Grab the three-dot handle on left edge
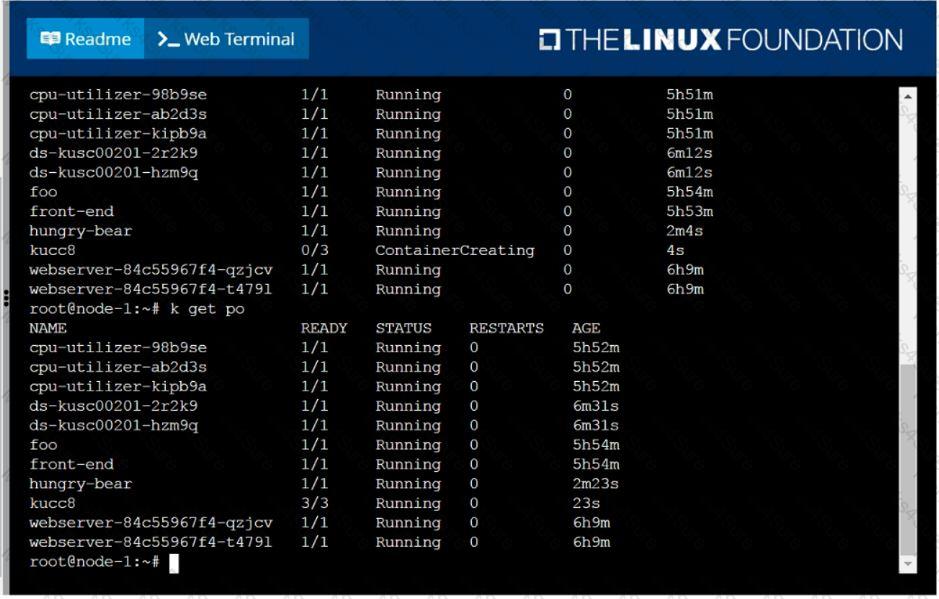 click(x=7, y=298)
